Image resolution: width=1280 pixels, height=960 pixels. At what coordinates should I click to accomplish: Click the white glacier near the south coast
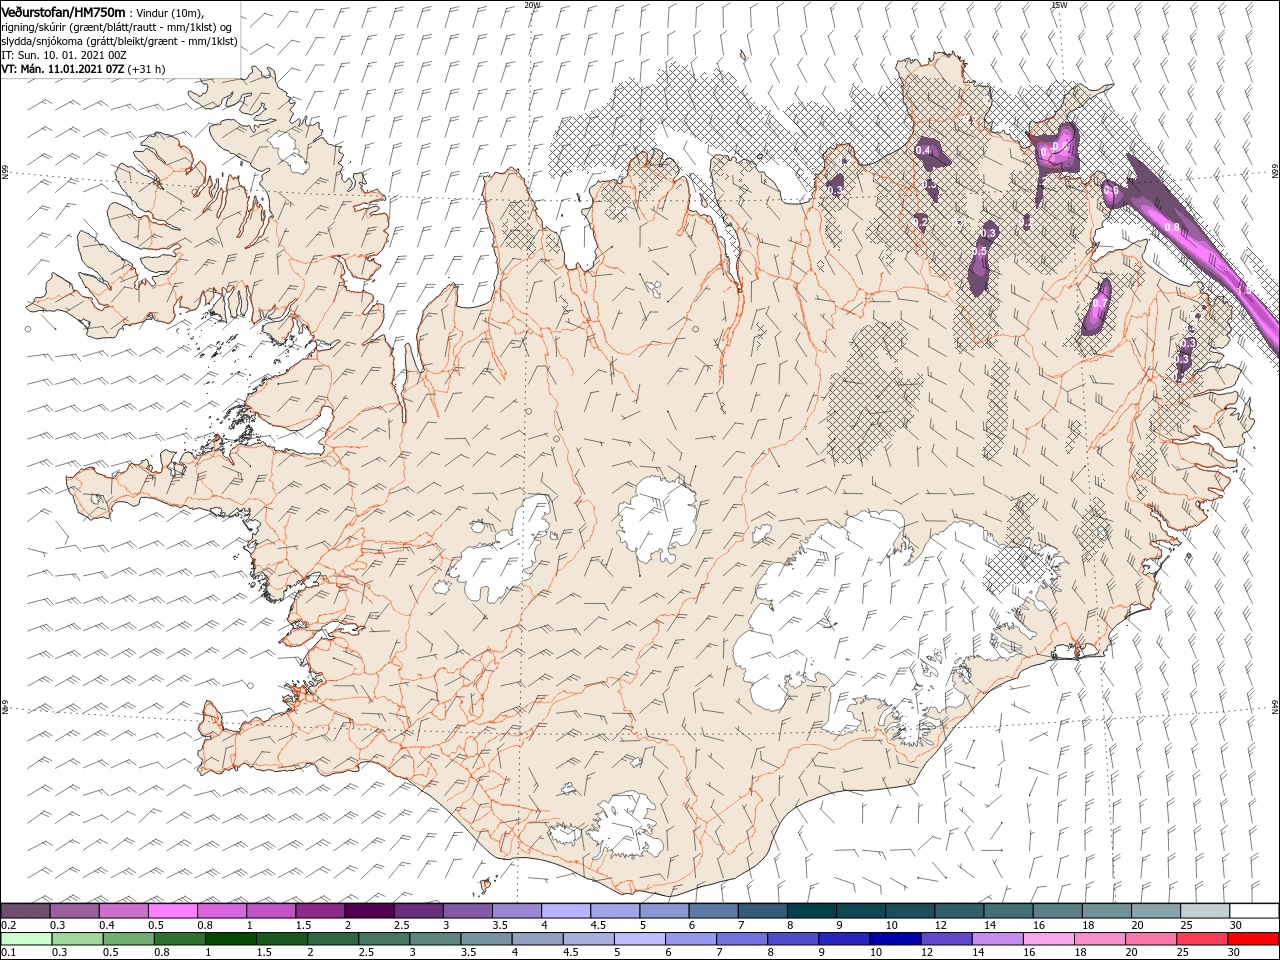tap(625, 827)
